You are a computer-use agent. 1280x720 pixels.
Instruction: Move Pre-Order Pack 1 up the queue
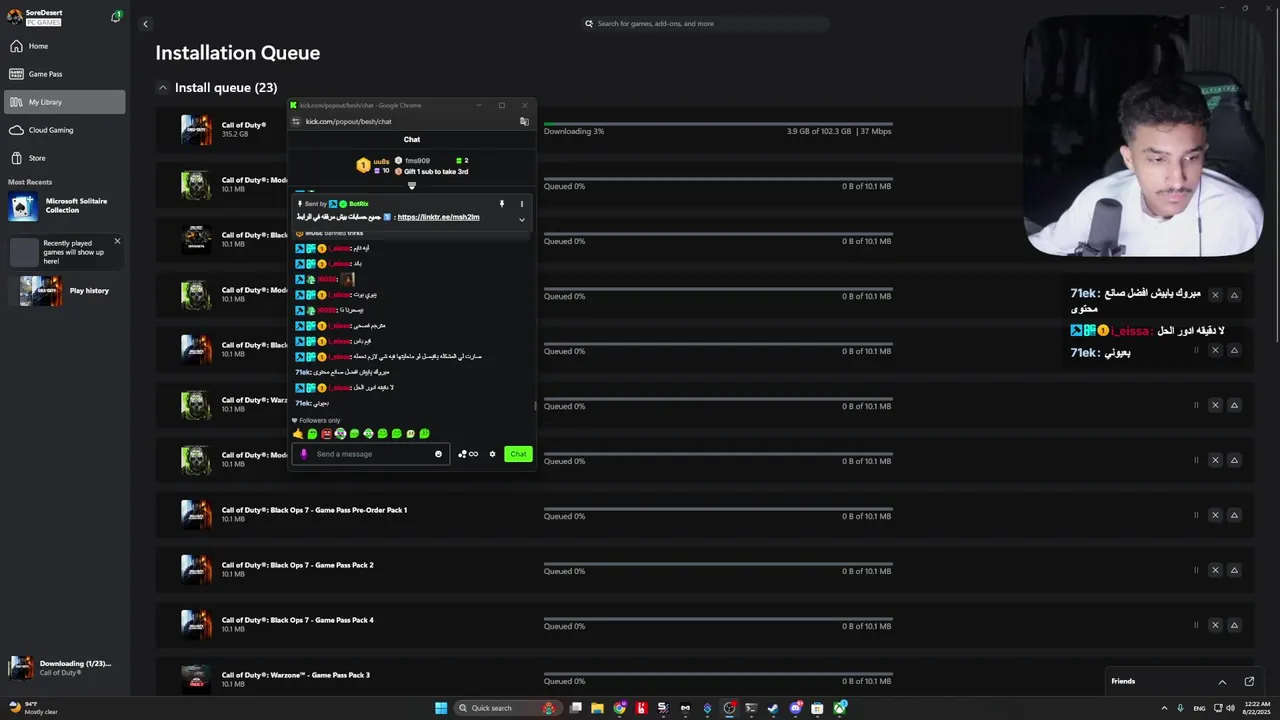pyautogui.click(x=1234, y=515)
